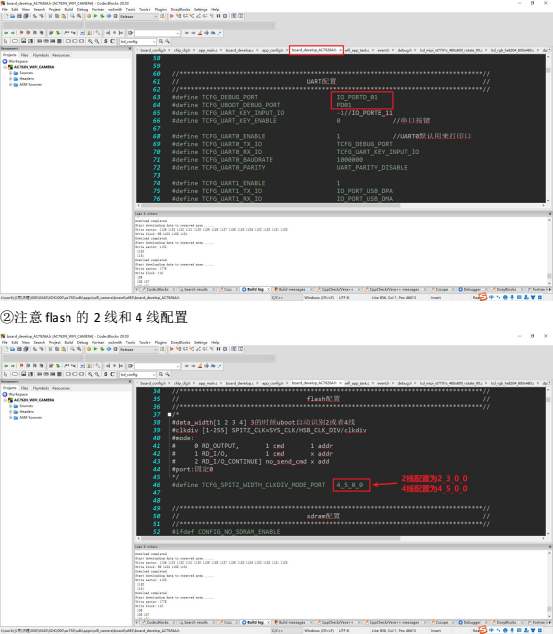Open Plugins menu in flash-config window

(x=161, y=342)
